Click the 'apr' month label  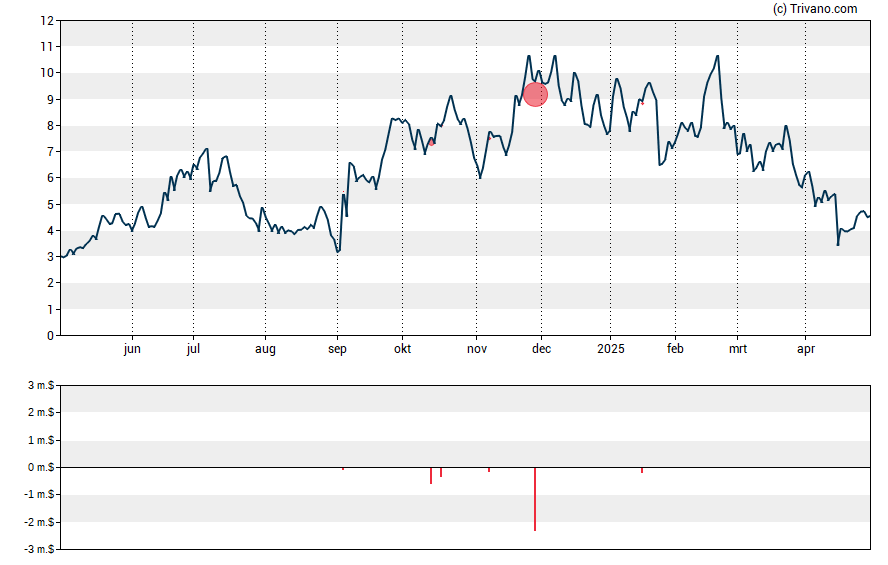(805, 349)
